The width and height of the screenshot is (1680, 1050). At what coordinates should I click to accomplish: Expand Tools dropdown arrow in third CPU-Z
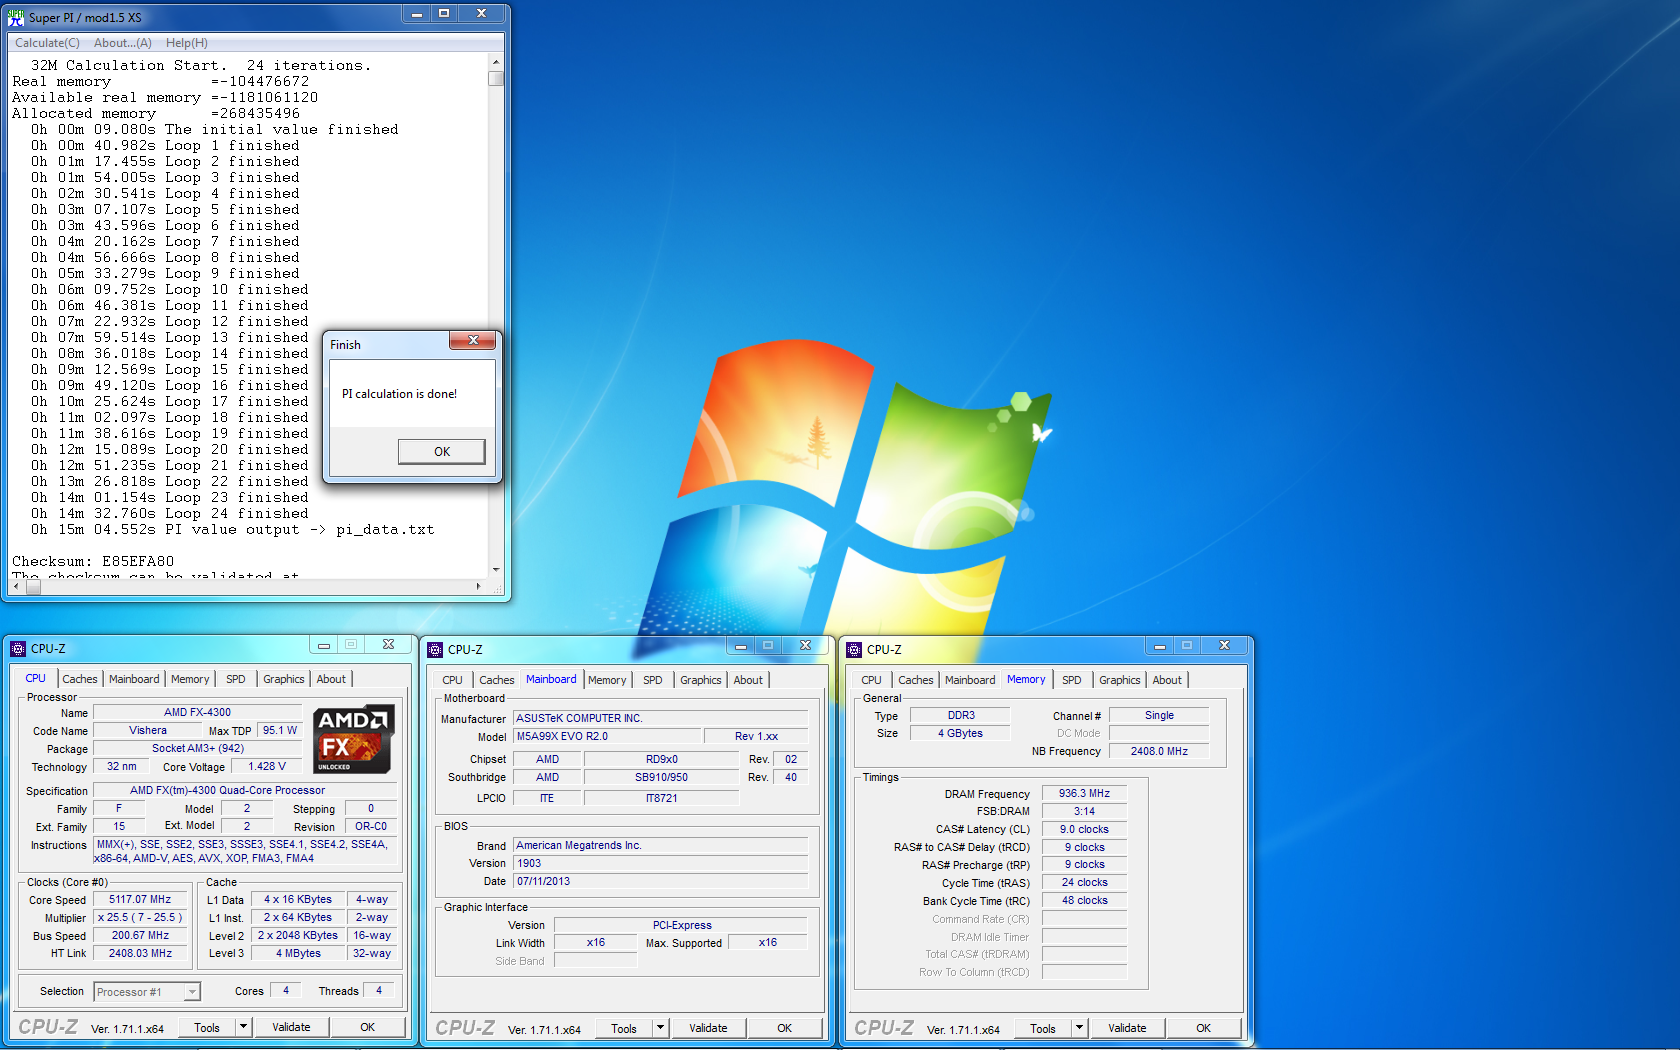pyautogui.click(x=1079, y=1028)
